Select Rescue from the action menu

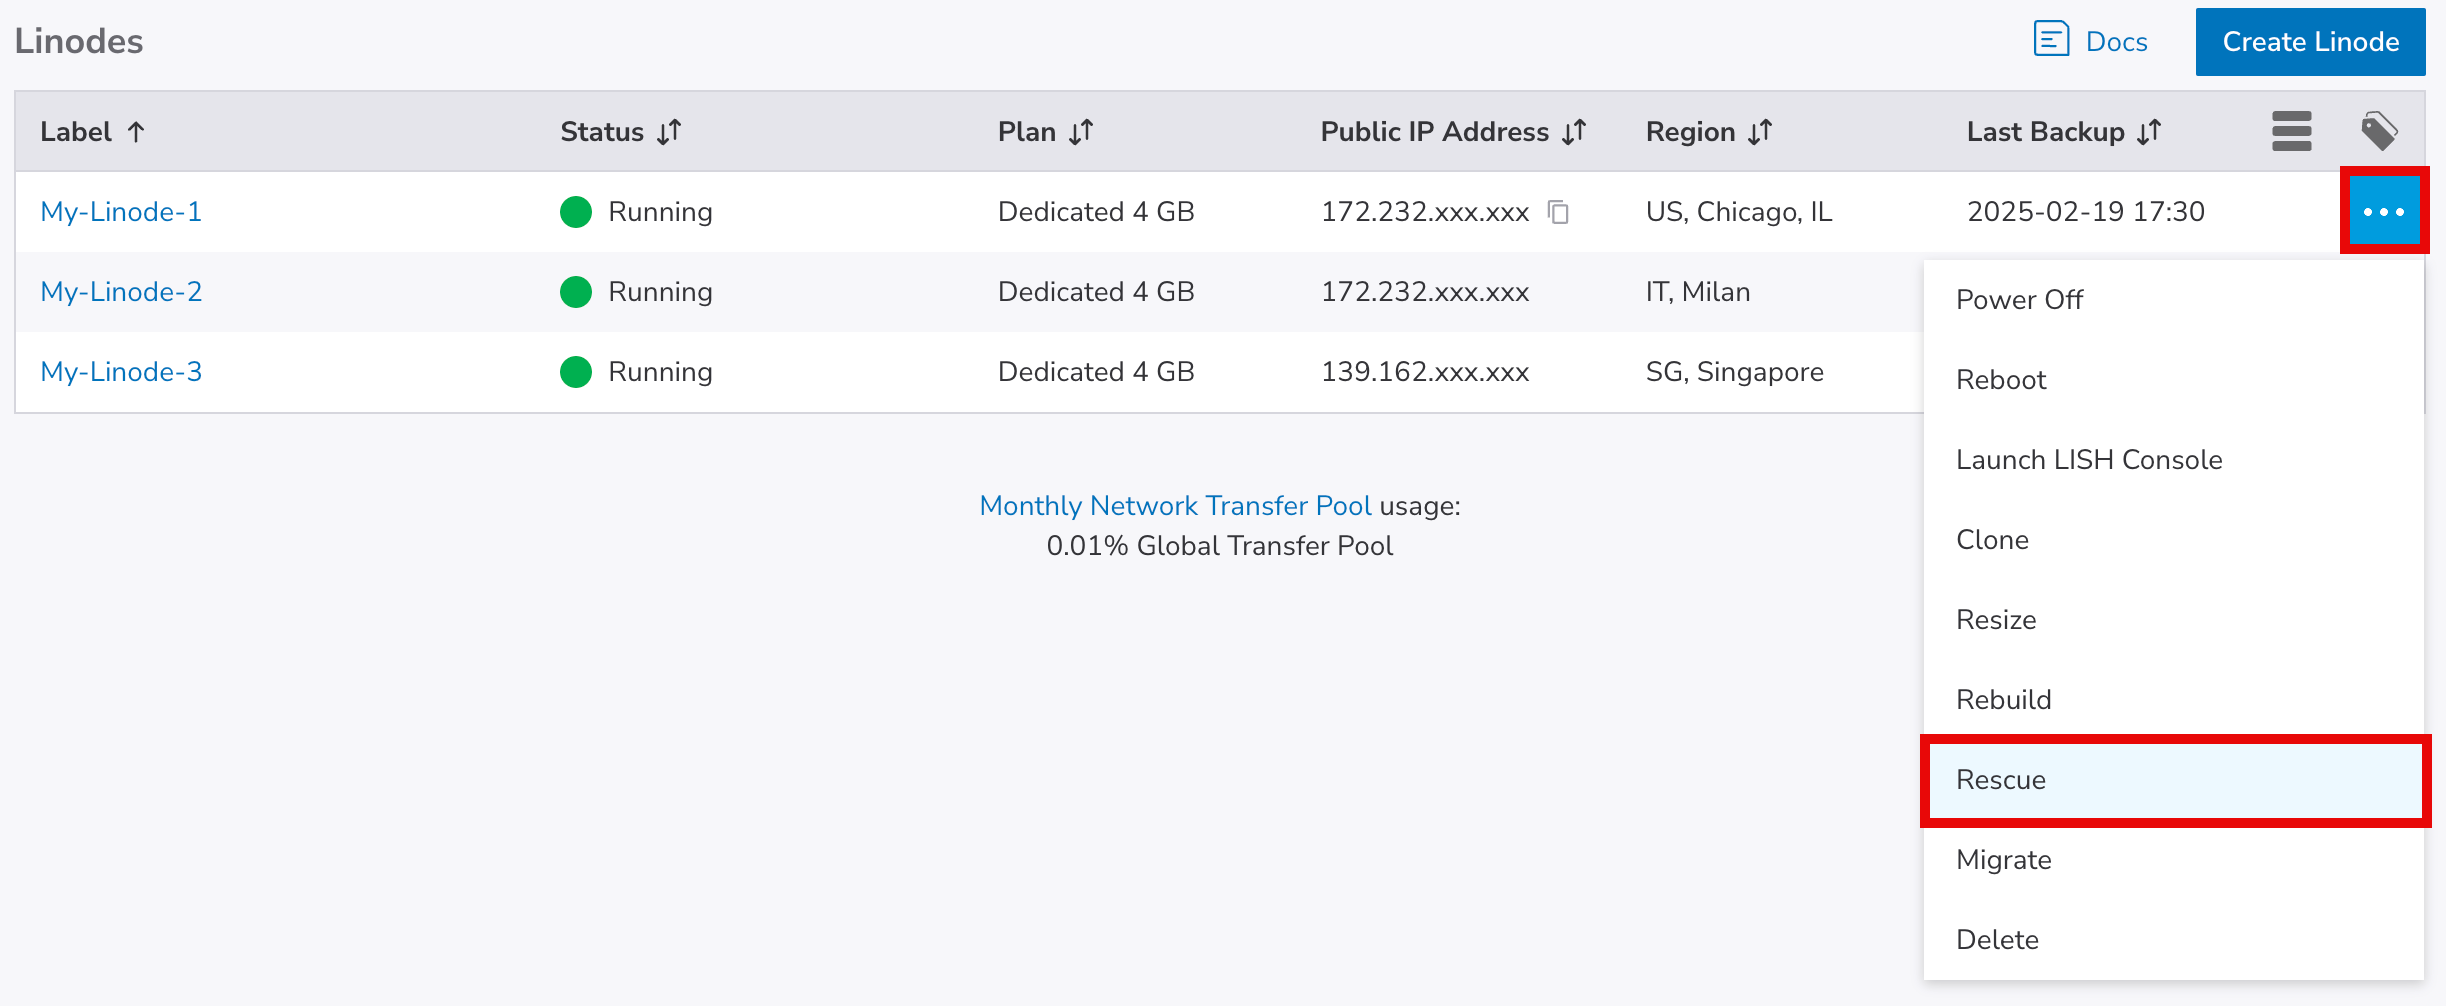(x=2001, y=780)
